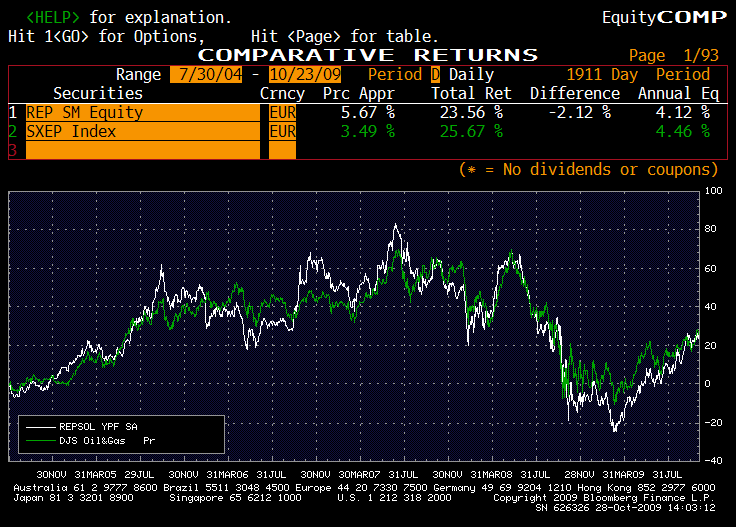Click the green DJS Oil&Gas legend line swatch
This screenshot has height=527, width=736.
(40, 441)
